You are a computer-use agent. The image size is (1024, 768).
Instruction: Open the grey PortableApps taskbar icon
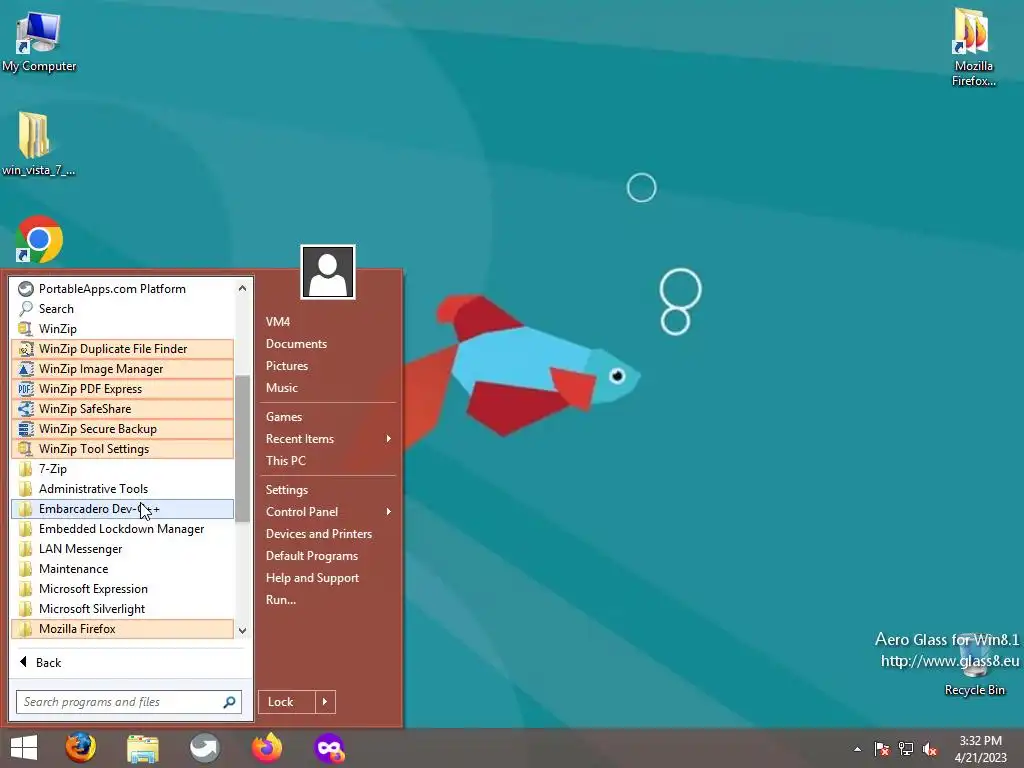pyautogui.click(x=204, y=748)
